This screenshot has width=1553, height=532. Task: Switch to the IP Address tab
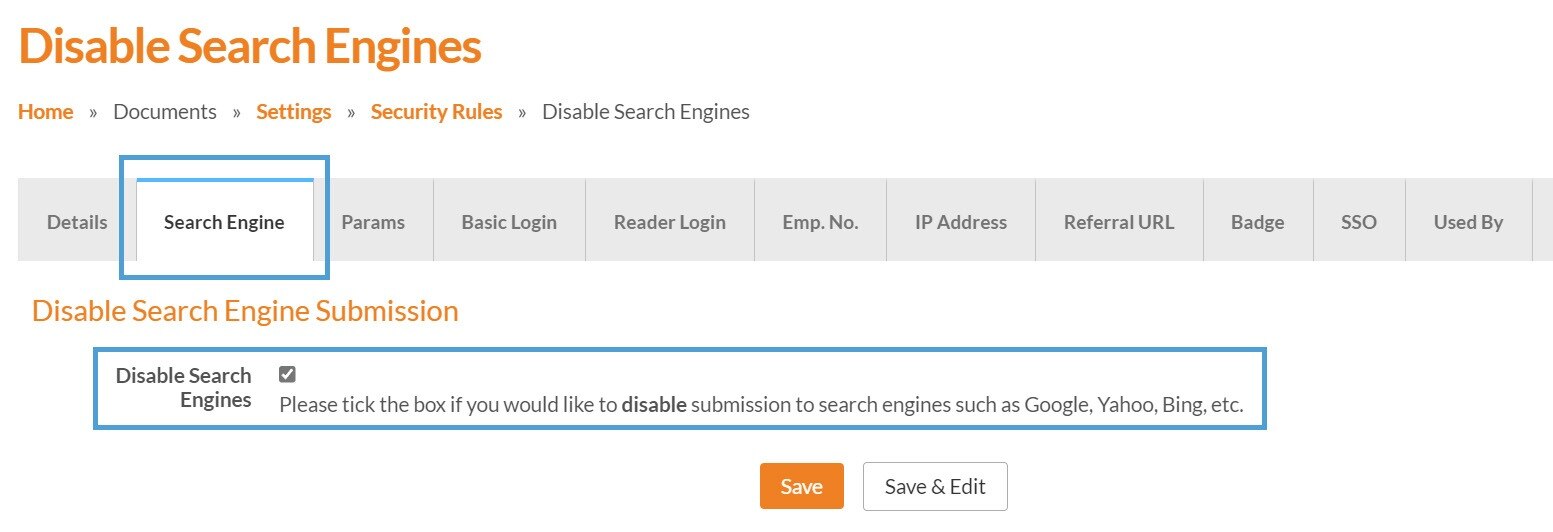[x=961, y=222]
